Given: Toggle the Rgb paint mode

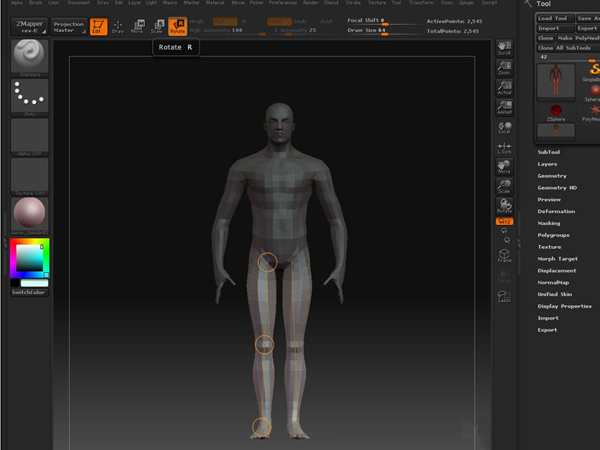Looking at the screenshot, I should pyautogui.click(x=225, y=21).
